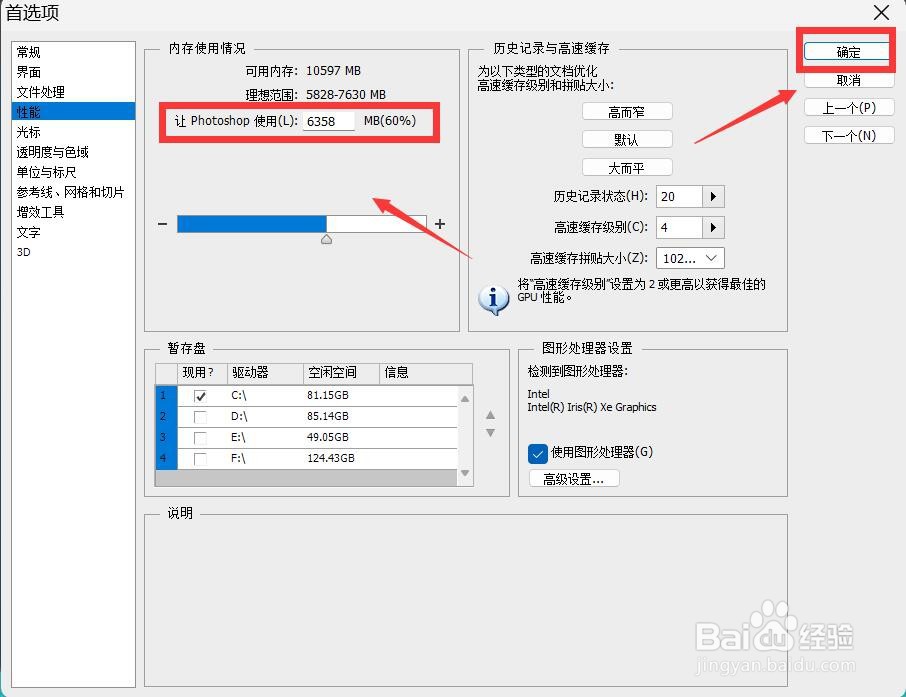Click the up arrow beside scratch disk list
The image size is (906, 697).
pyautogui.click(x=489, y=415)
